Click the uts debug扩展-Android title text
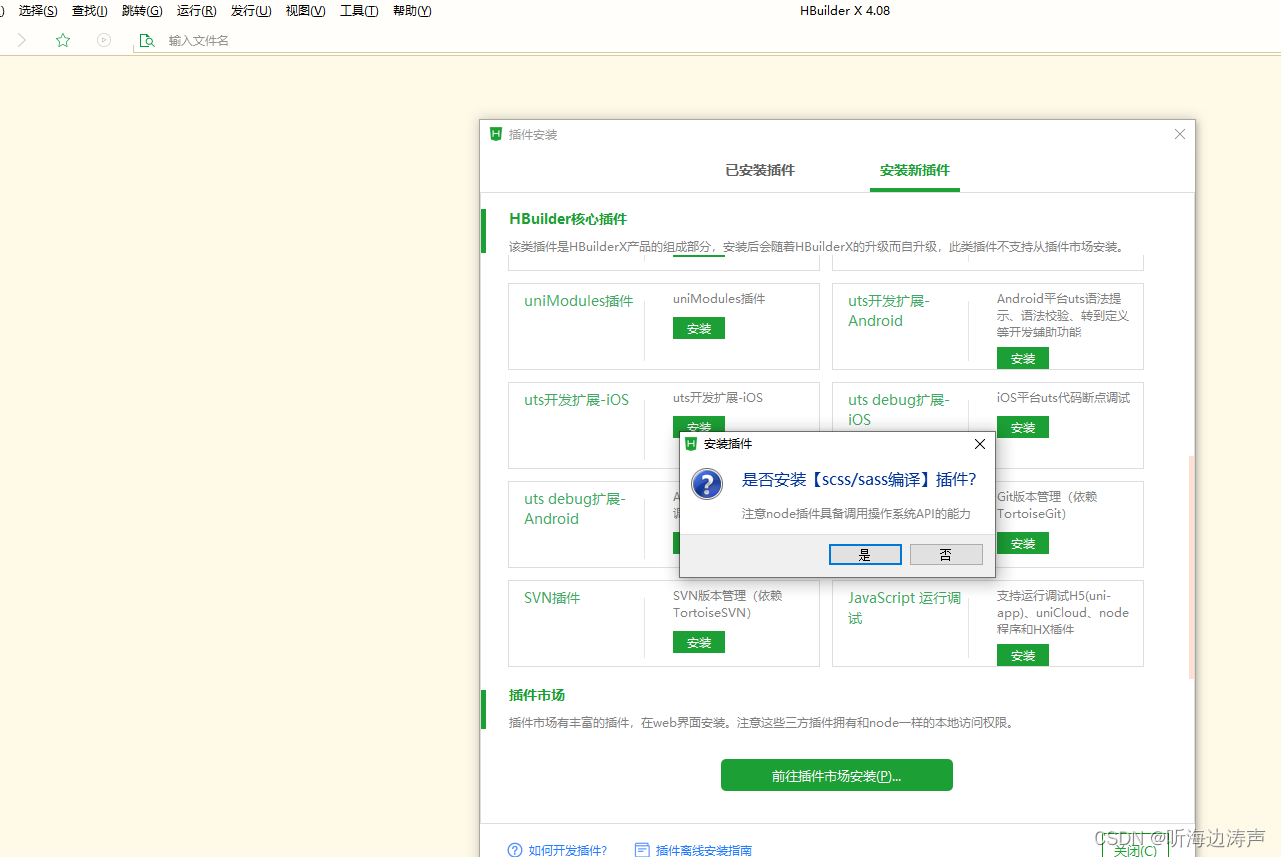Screen dimensions: 1281x857 pos(575,509)
